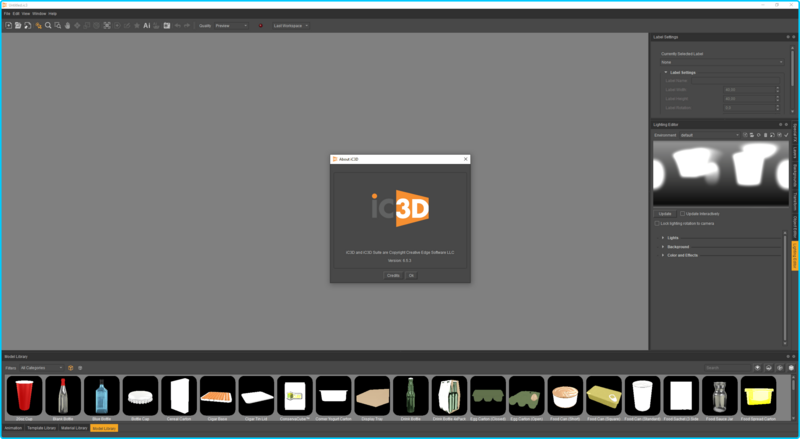The height and width of the screenshot is (439, 800).
Task: Select the magnifier zoom tool
Action: pos(48,26)
